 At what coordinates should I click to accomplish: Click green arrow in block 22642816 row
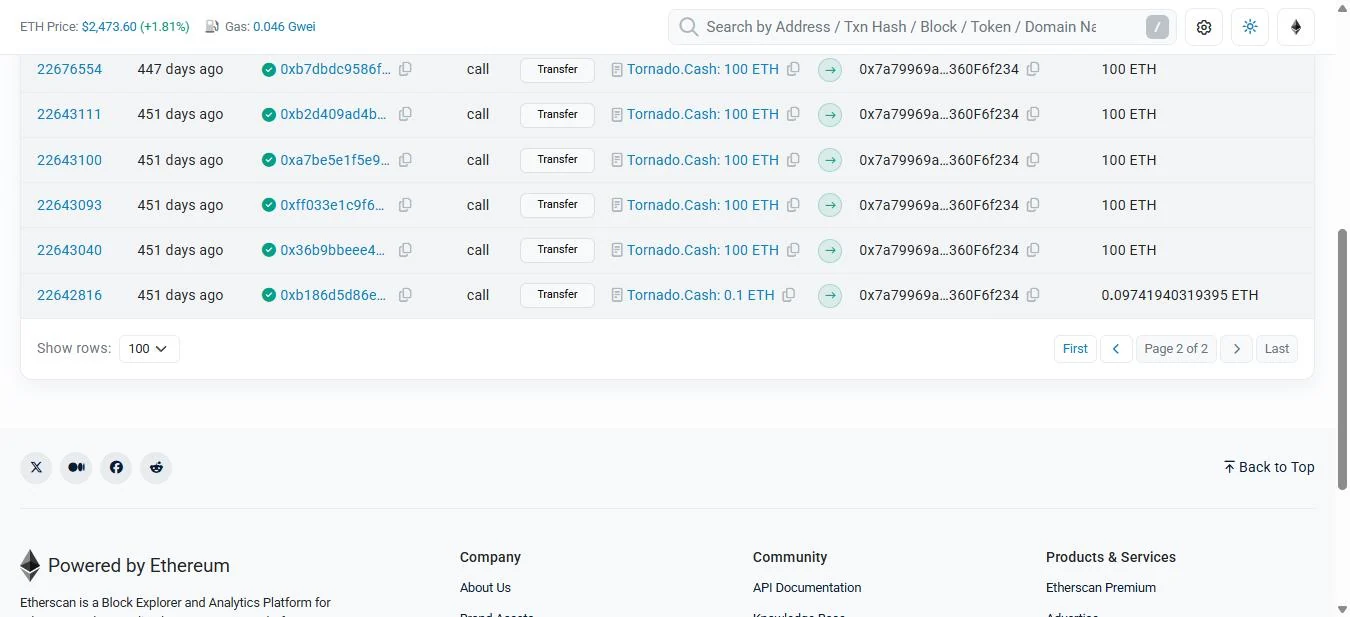coord(830,296)
